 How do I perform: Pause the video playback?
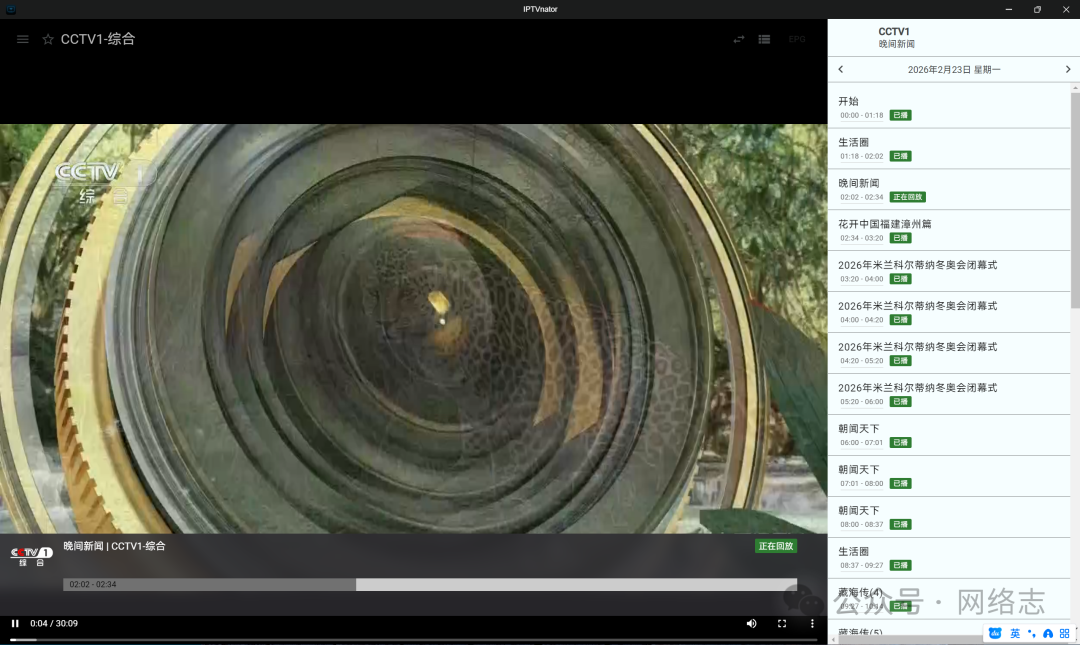15,623
